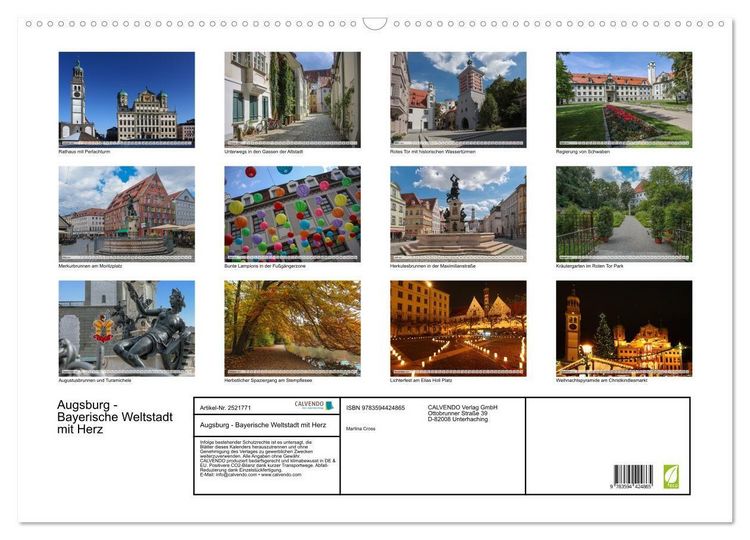Screen dimensions: 750x540
Task: Click author name 'Martina Cross'
Action: click(361, 429)
